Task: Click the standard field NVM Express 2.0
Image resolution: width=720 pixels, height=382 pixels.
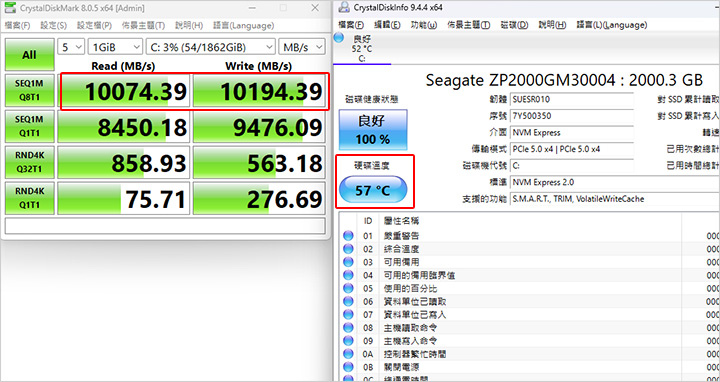Action: tap(615, 182)
